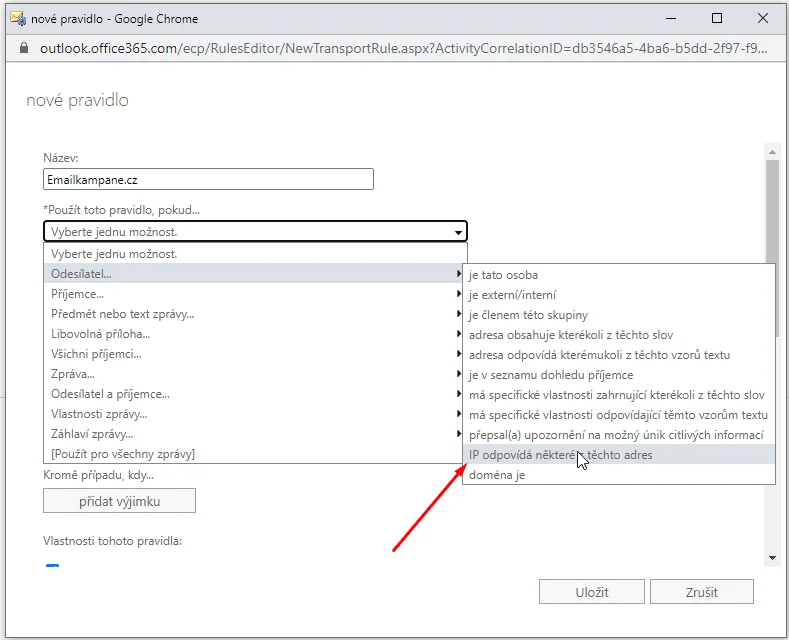
Task: Click the scrollbar up arrow
Action: click(x=772, y=151)
